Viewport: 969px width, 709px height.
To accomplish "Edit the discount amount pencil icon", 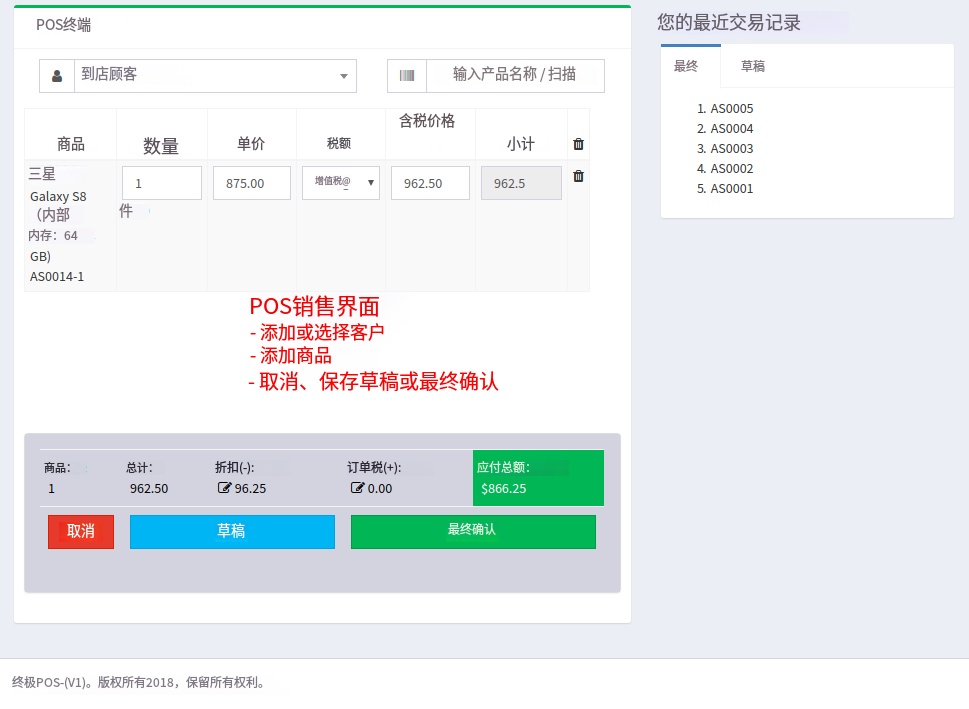I will tap(224, 489).
